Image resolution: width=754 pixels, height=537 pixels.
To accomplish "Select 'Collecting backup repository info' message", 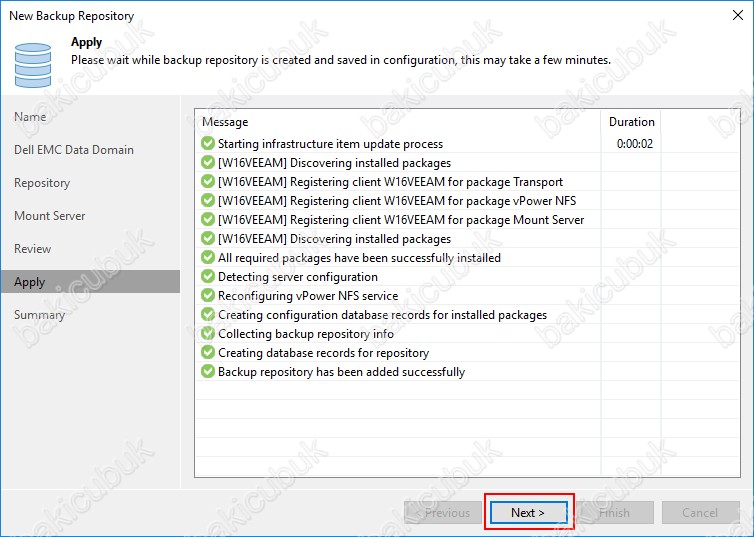I will [x=306, y=334].
